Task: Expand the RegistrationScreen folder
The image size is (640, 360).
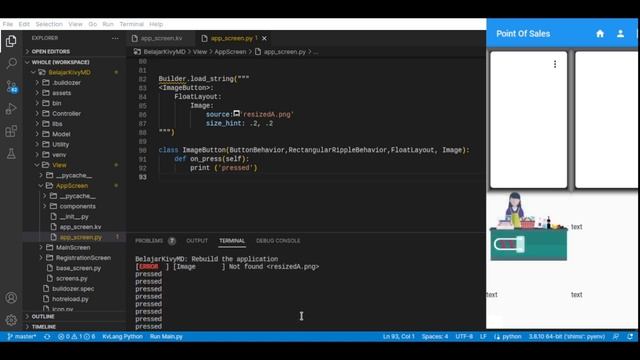Action: coord(74,258)
